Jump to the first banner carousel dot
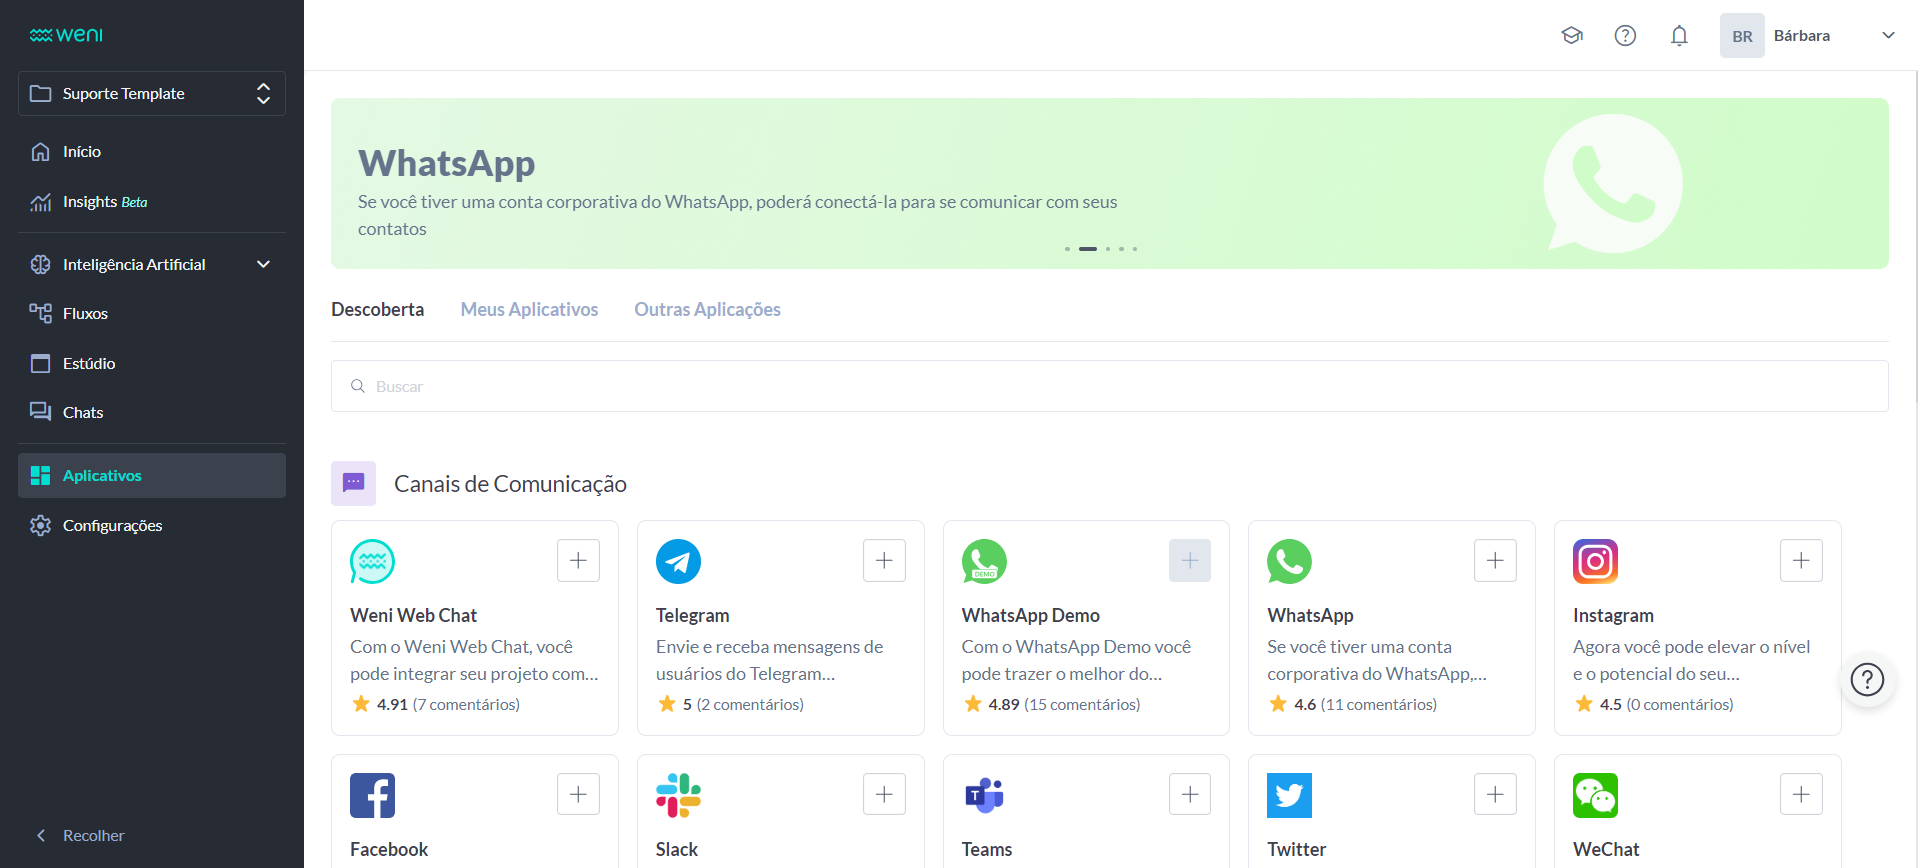Screen dimensions: 1918x868 [x=1067, y=248]
